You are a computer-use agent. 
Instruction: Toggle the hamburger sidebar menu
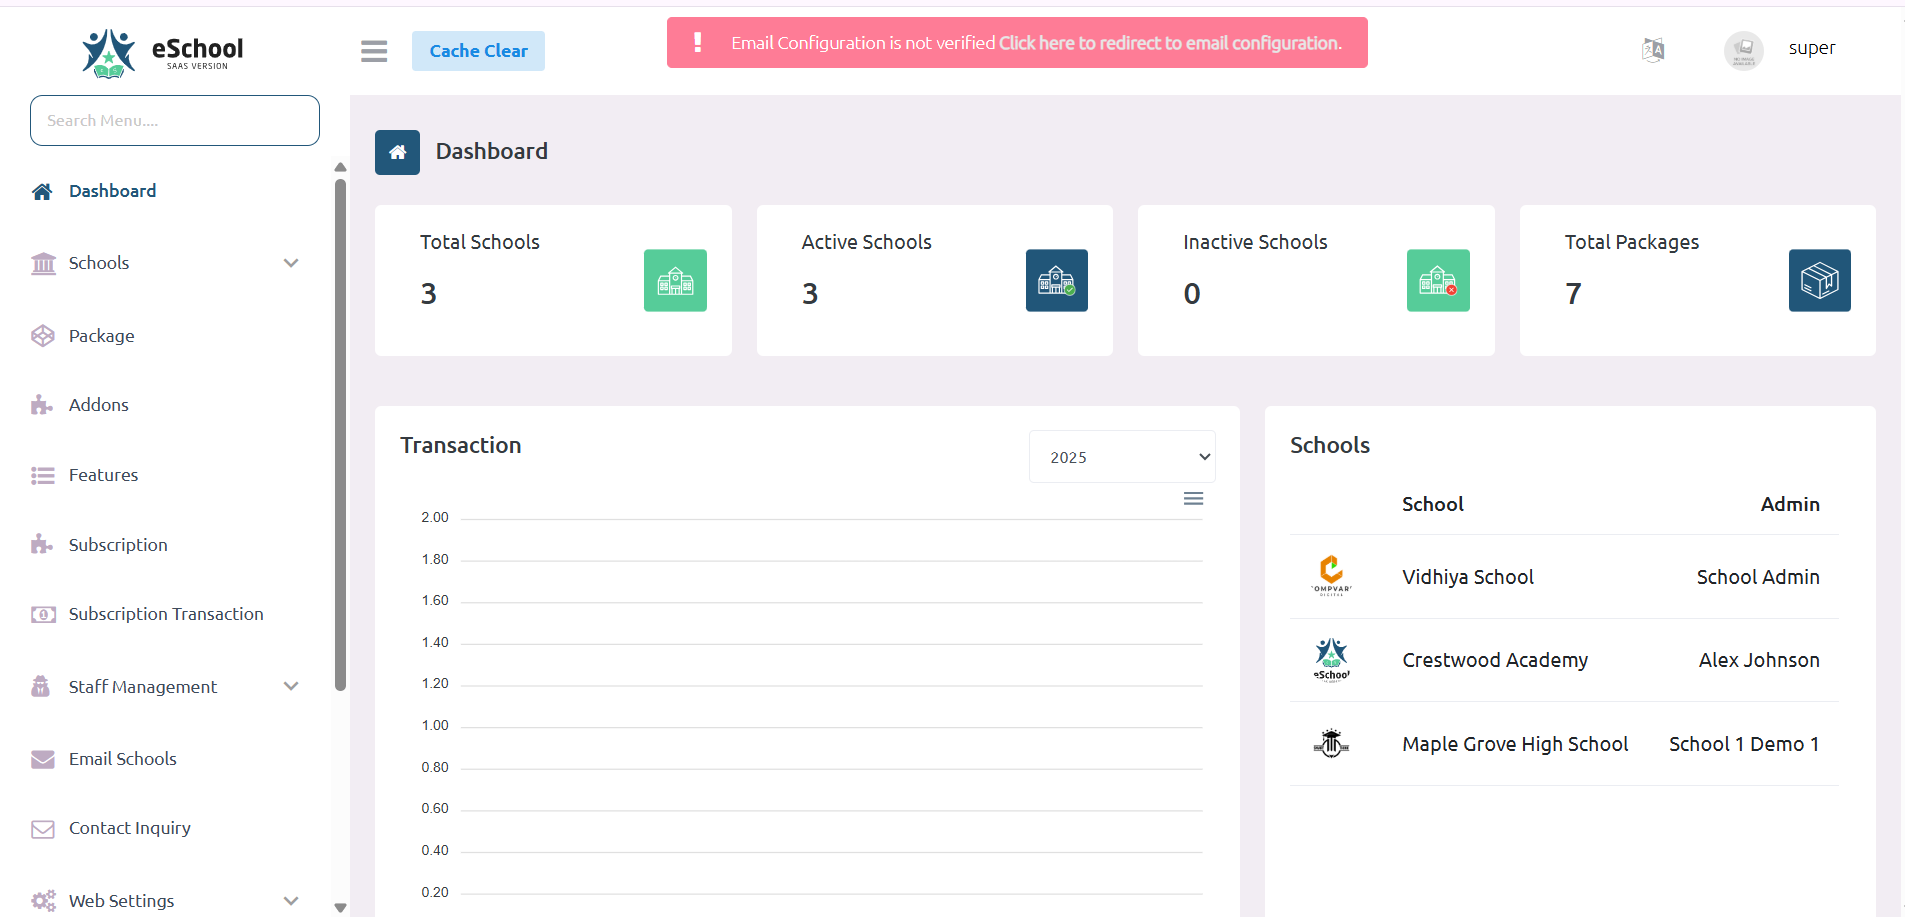coord(374,51)
